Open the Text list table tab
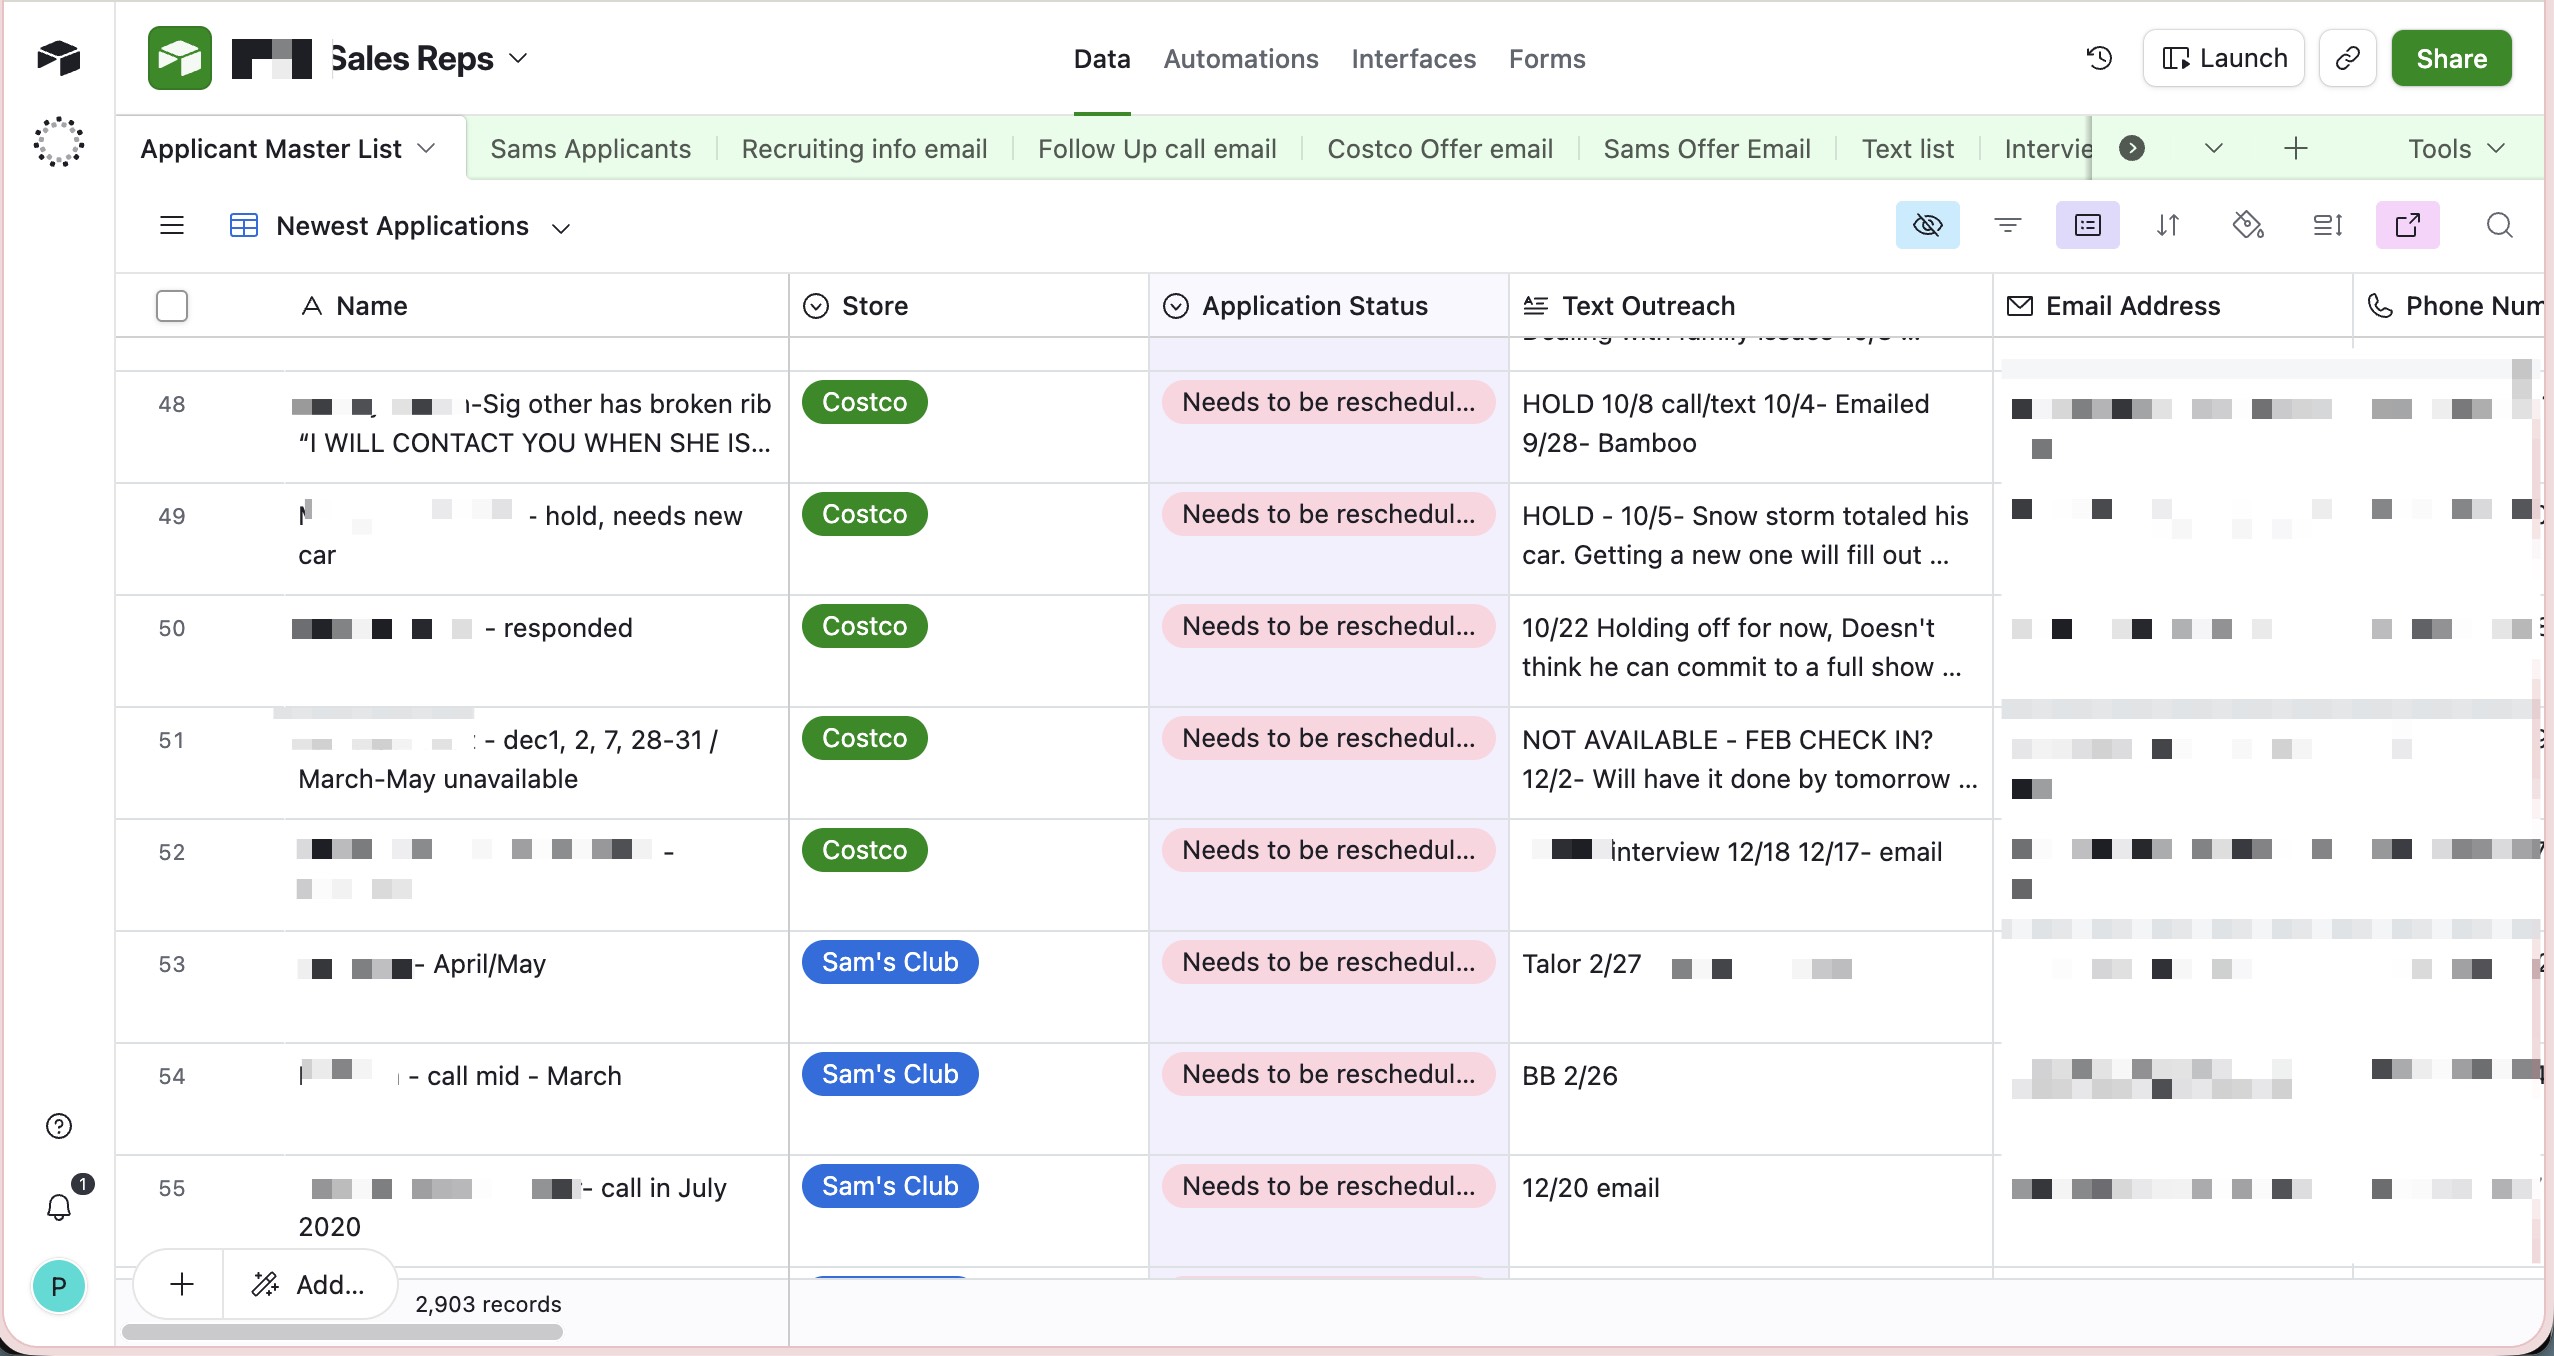Image resolution: width=2554 pixels, height=1356 pixels. pos(1907,148)
